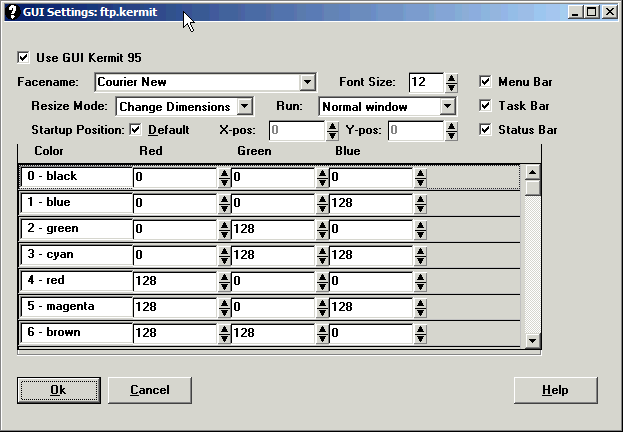Disable the Menu Bar checkbox
The height and width of the screenshot is (432, 623).
click(485, 82)
